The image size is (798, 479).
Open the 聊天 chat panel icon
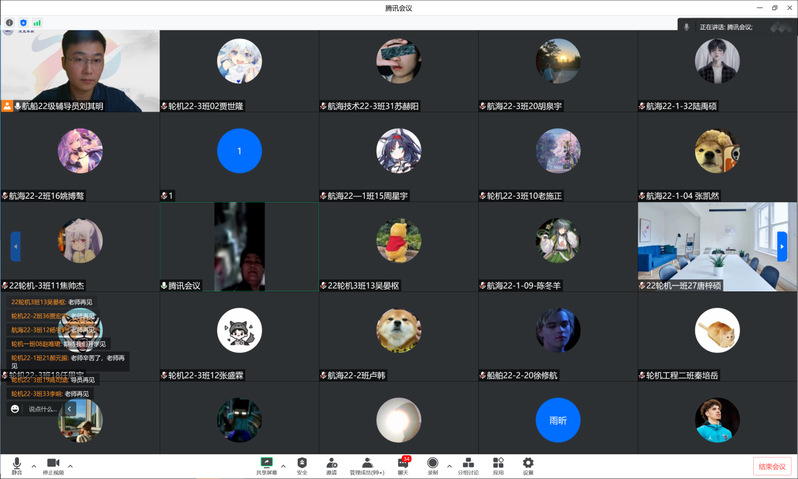(x=403, y=465)
